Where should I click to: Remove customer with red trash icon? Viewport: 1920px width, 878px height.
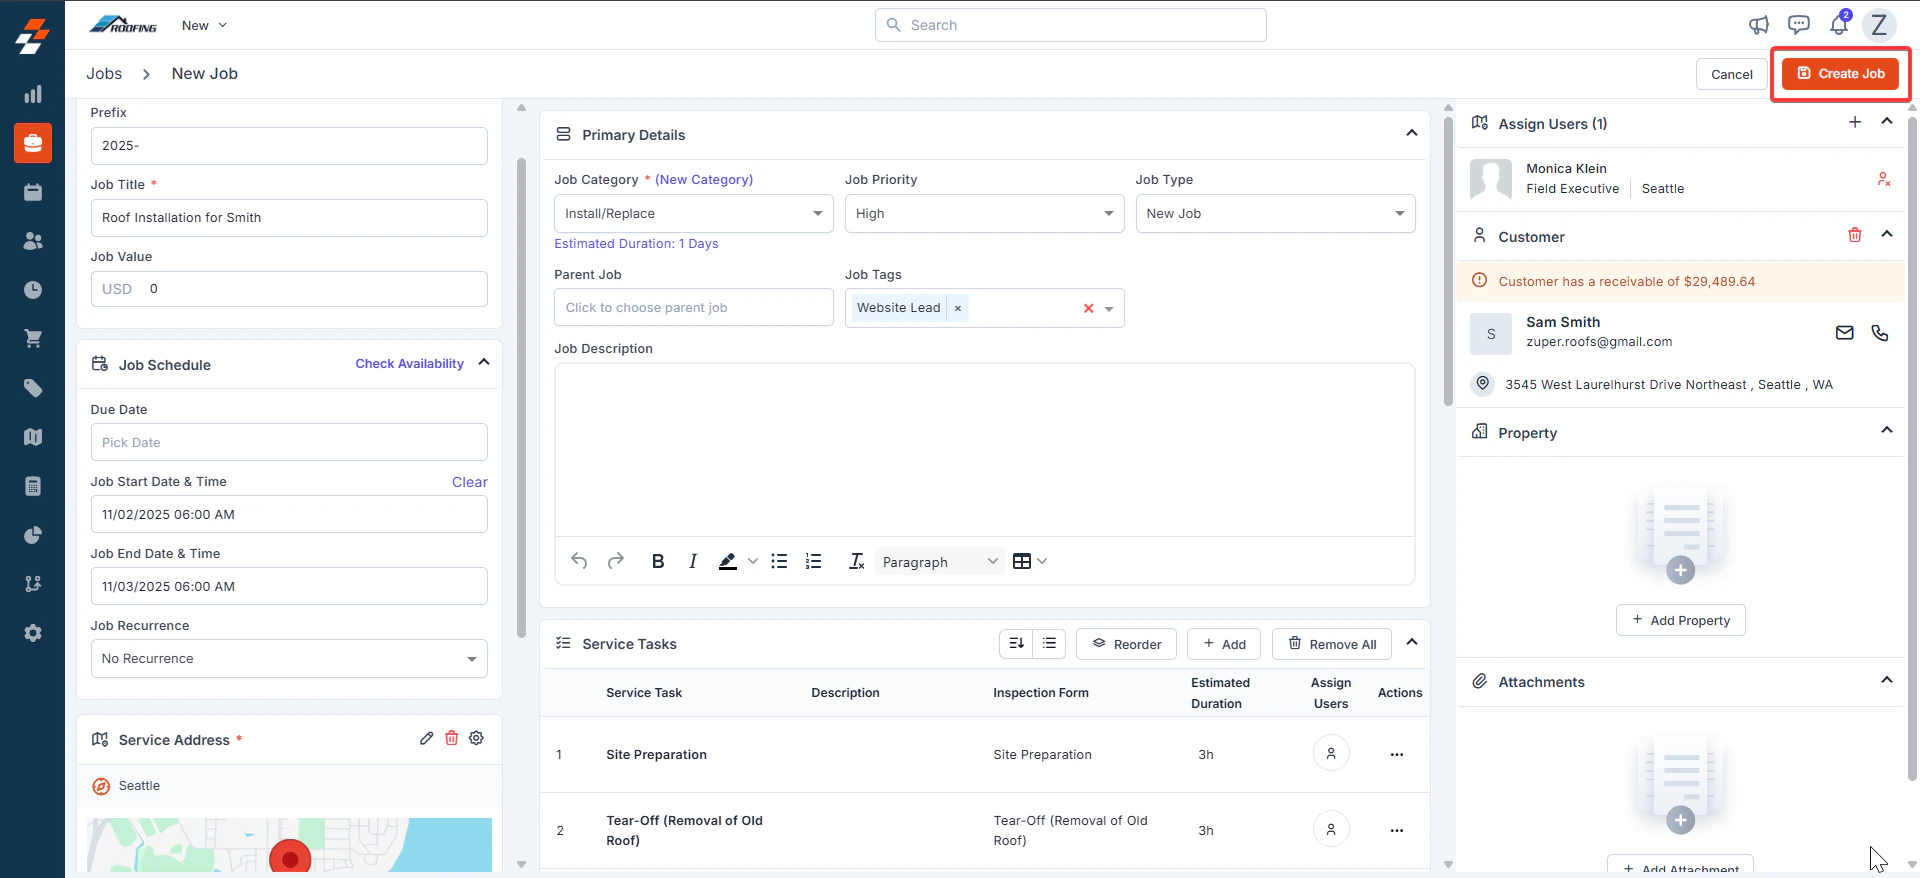(x=1855, y=235)
